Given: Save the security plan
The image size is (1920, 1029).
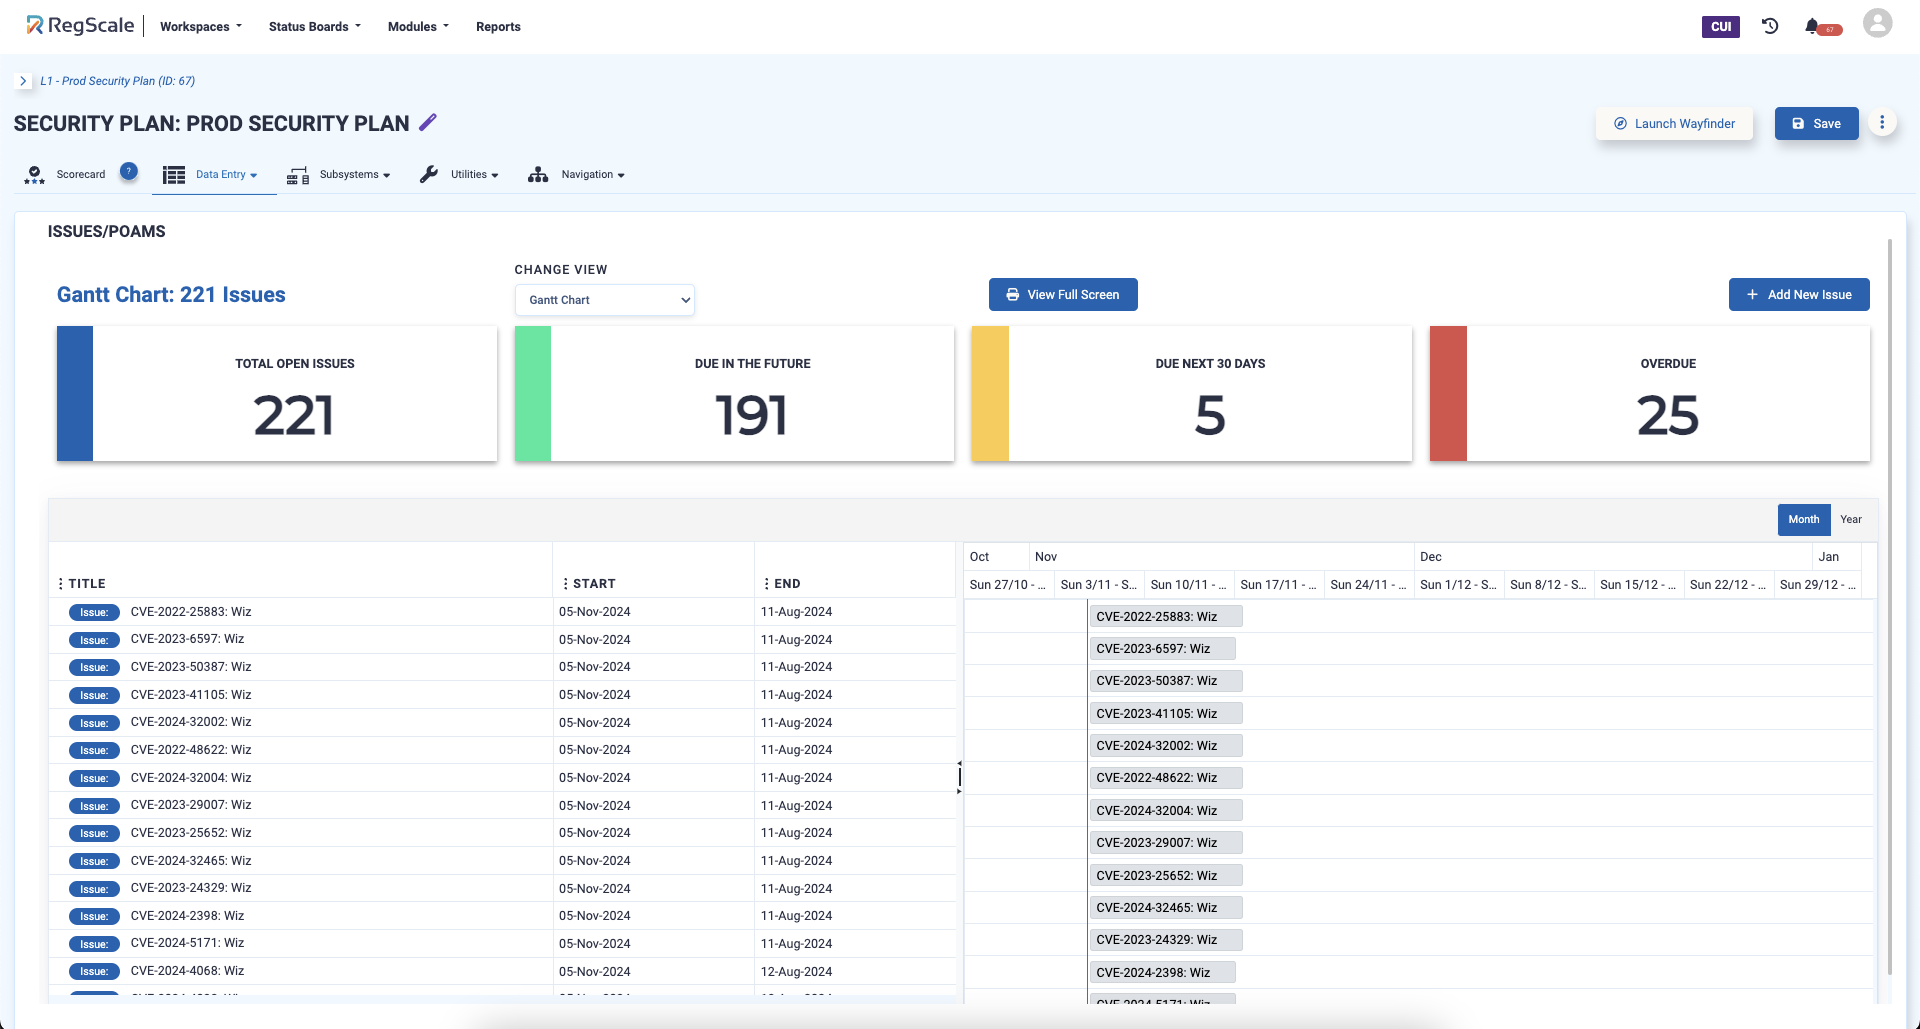Looking at the screenshot, I should coord(1816,124).
